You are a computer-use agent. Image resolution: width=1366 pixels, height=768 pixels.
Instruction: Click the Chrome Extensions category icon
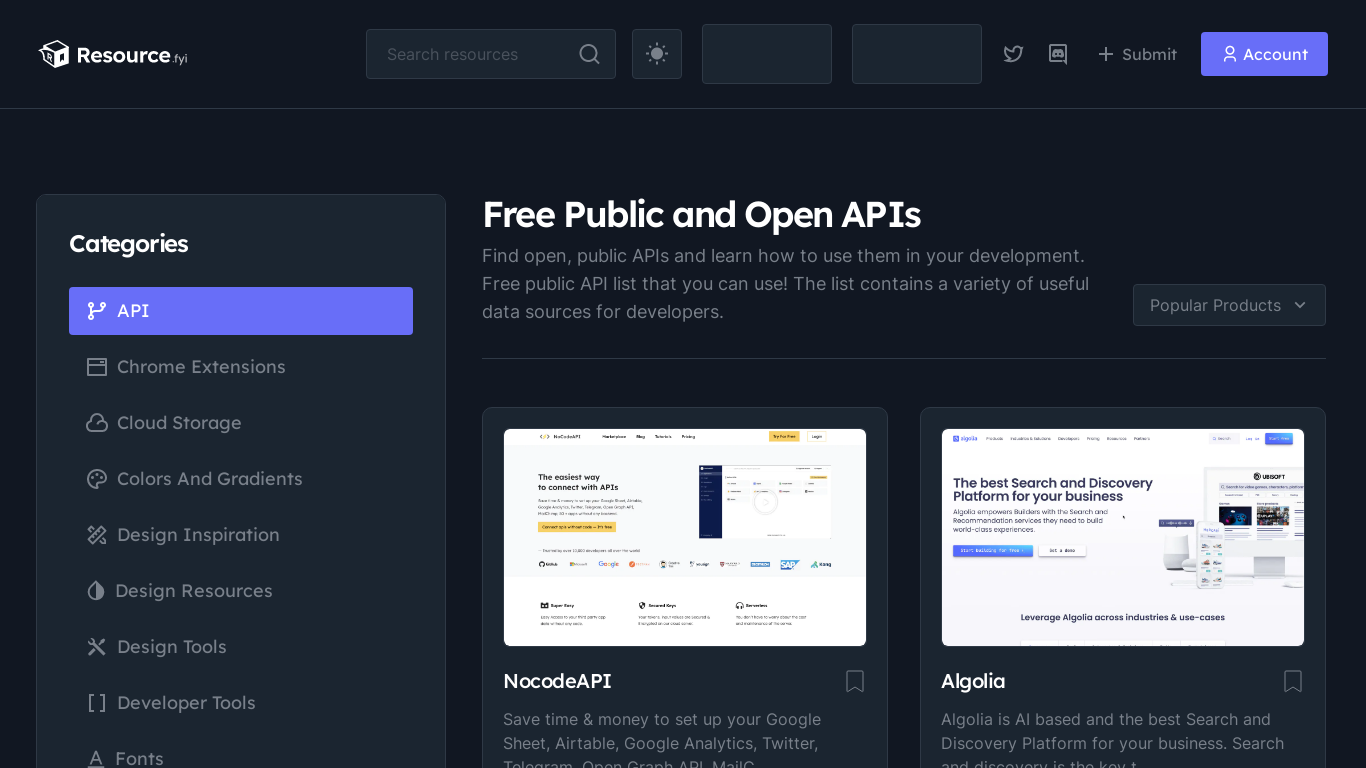(96, 367)
